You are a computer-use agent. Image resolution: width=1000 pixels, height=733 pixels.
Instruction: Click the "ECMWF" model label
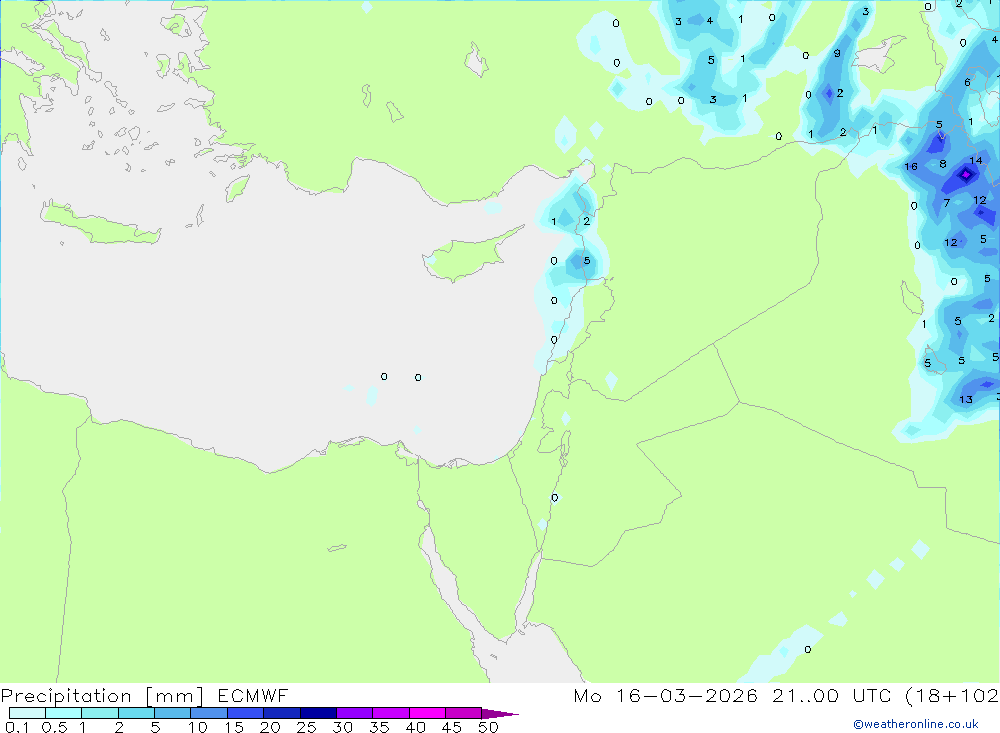coord(253,695)
